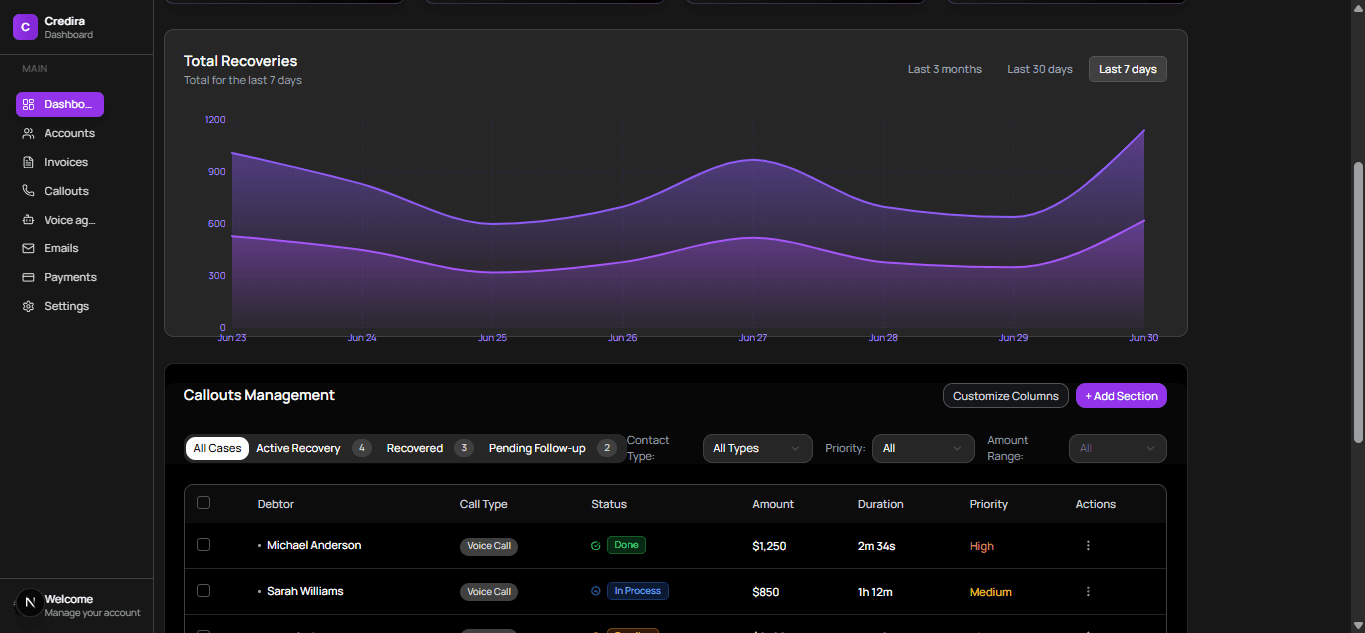The width and height of the screenshot is (1365, 633).
Task: Open the Dashboard sidebar item
Action: (60, 104)
